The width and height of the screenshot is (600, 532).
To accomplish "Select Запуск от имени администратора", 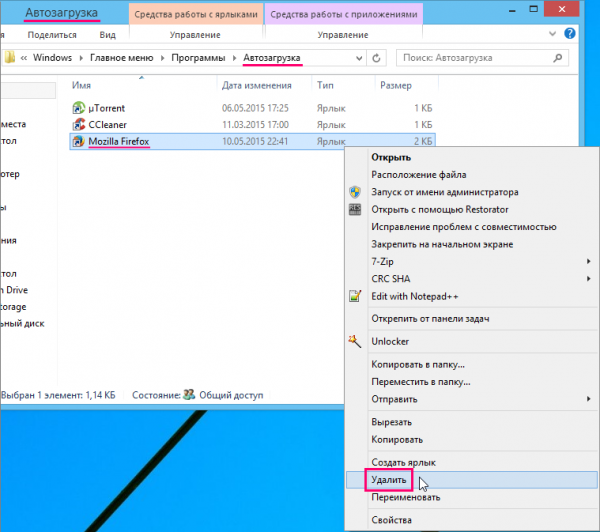I will click(445, 192).
